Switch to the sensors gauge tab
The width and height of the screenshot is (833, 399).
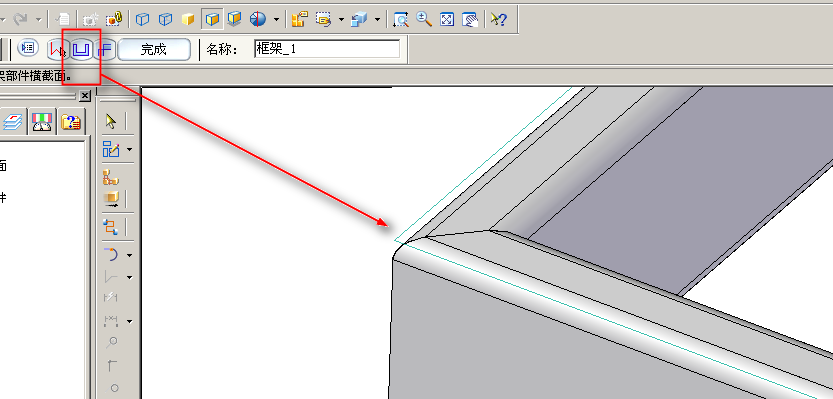[x=42, y=122]
